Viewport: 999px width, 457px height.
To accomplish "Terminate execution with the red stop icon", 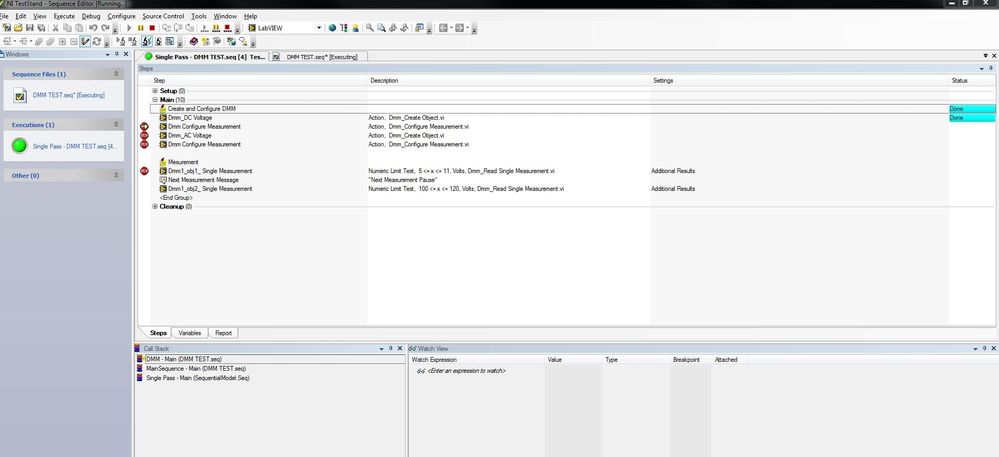I will 152,28.
